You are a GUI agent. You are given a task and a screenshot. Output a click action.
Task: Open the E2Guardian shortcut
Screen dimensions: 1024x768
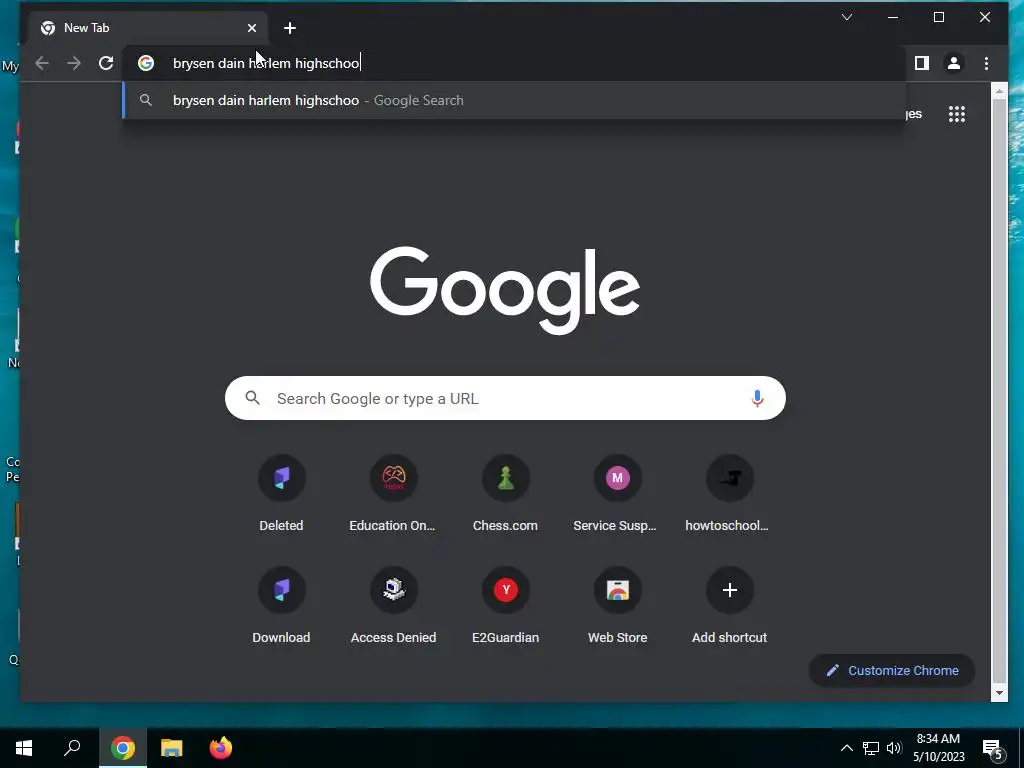coord(505,607)
